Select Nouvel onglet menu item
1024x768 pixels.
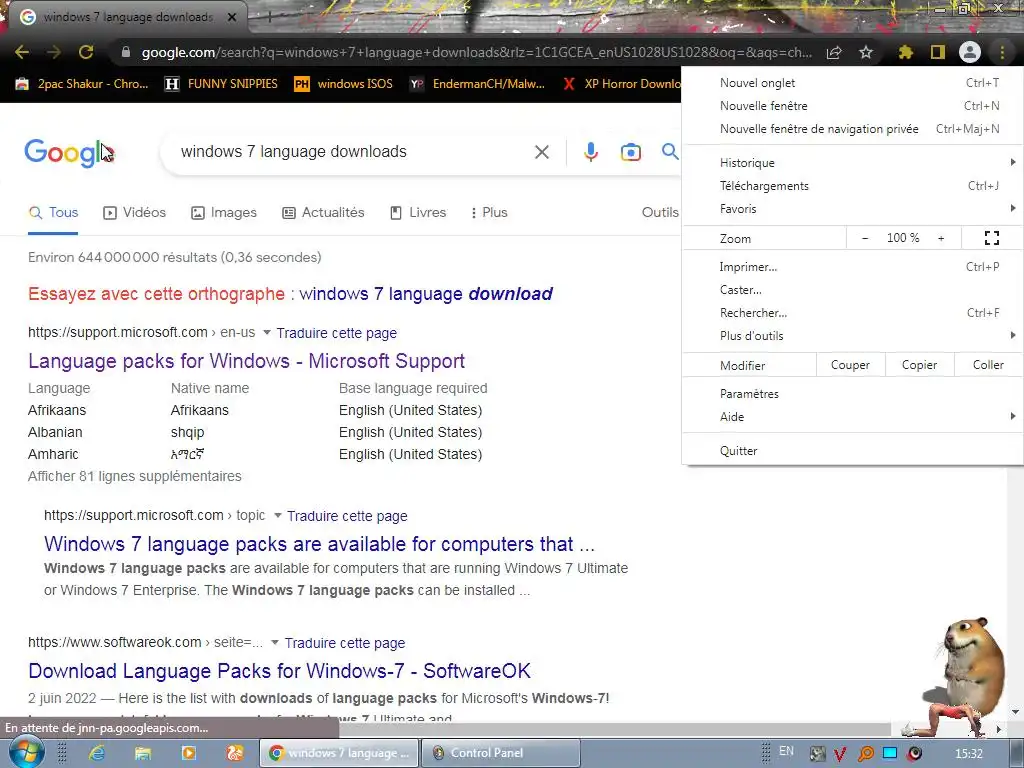852,83
